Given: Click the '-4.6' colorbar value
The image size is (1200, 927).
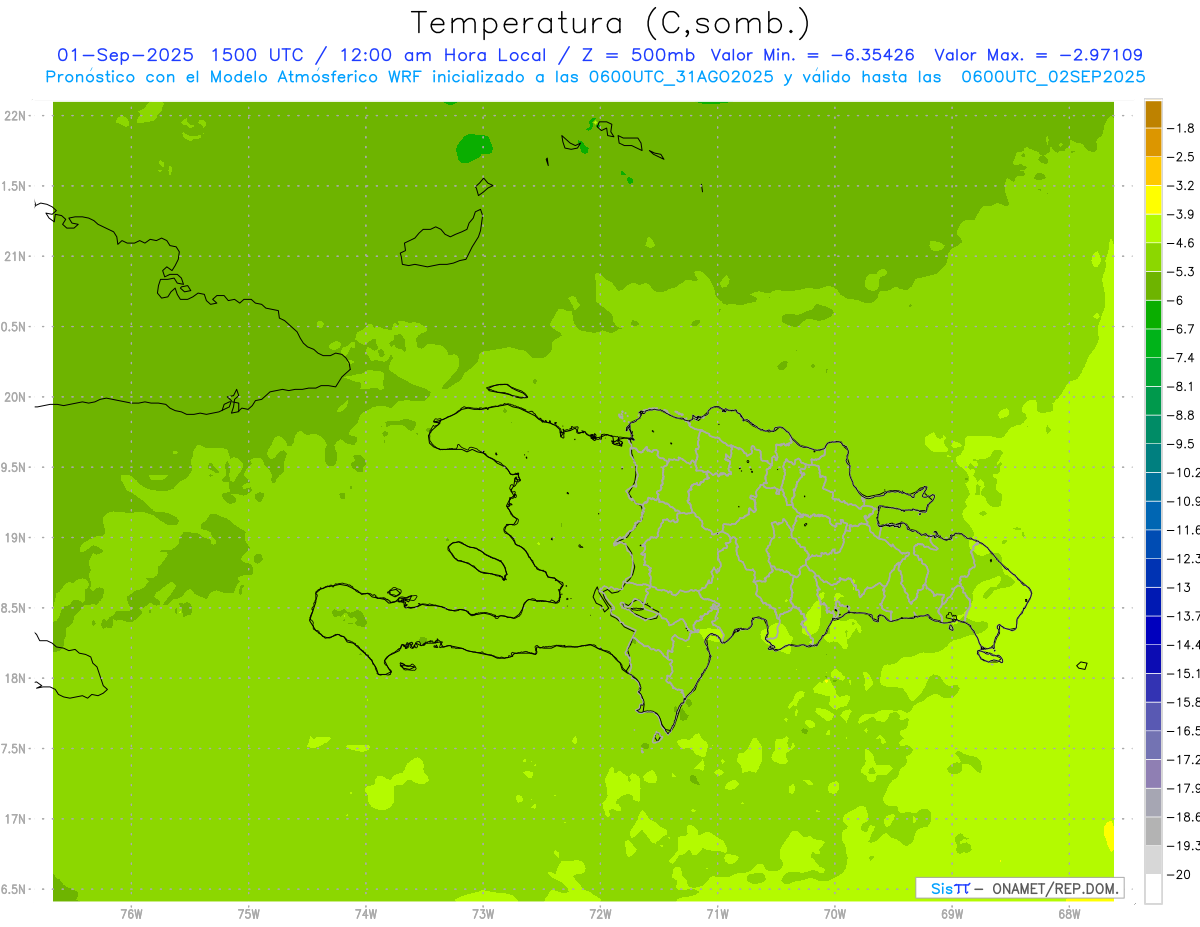Looking at the screenshot, I should point(1182,243).
